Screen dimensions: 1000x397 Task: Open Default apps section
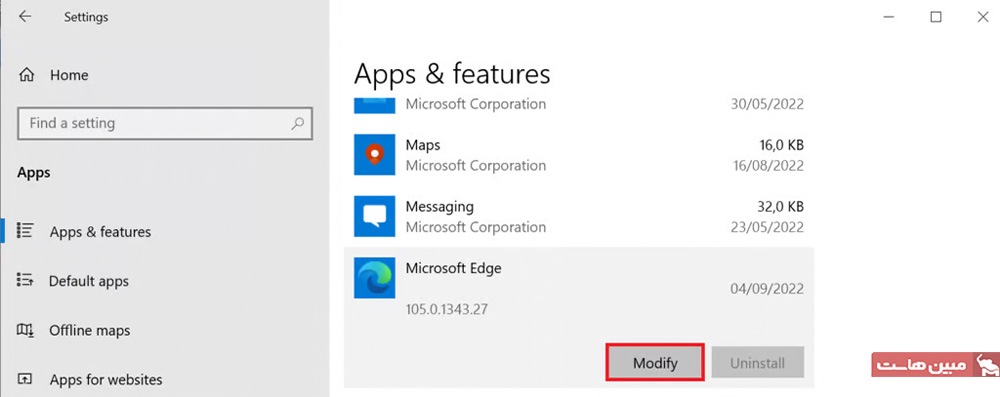[89, 281]
